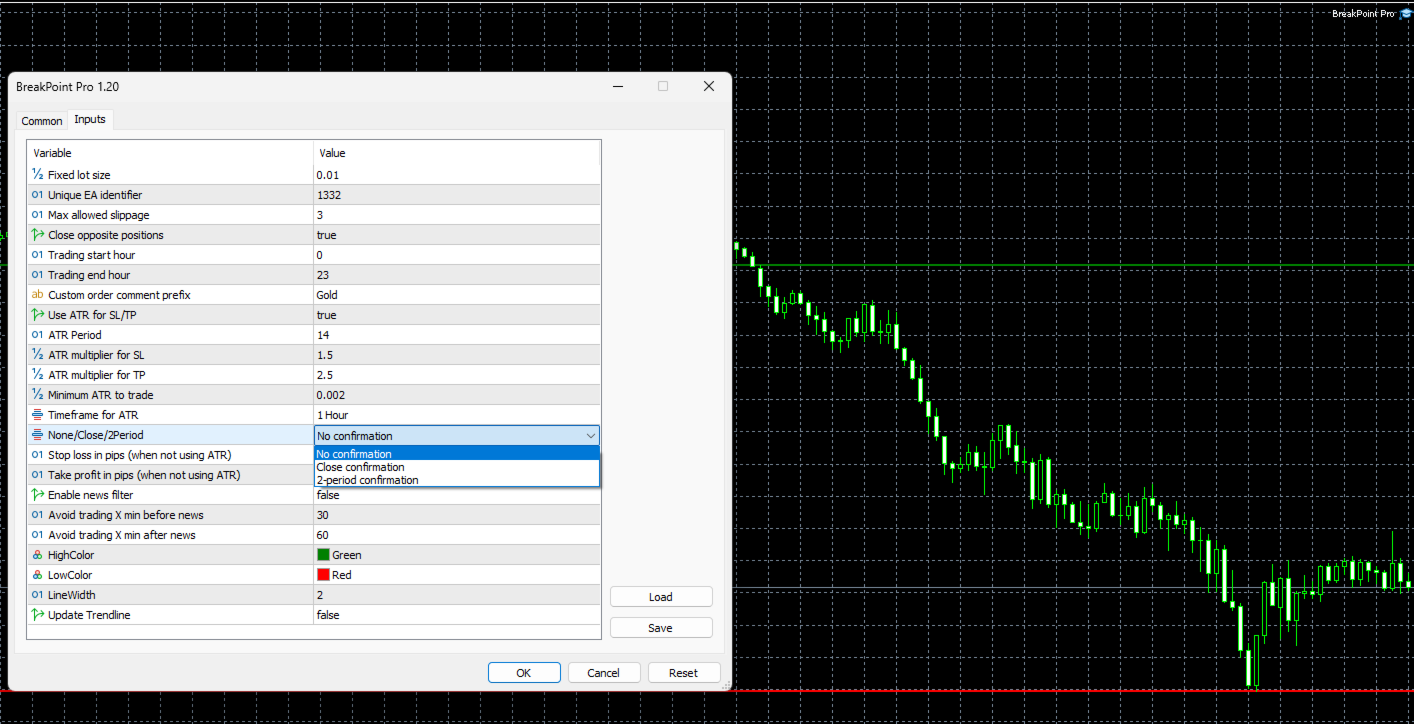The height and width of the screenshot is (724, 1414).
Task: Click the Custom order comment prefix string icon
Action: (38, 295)
